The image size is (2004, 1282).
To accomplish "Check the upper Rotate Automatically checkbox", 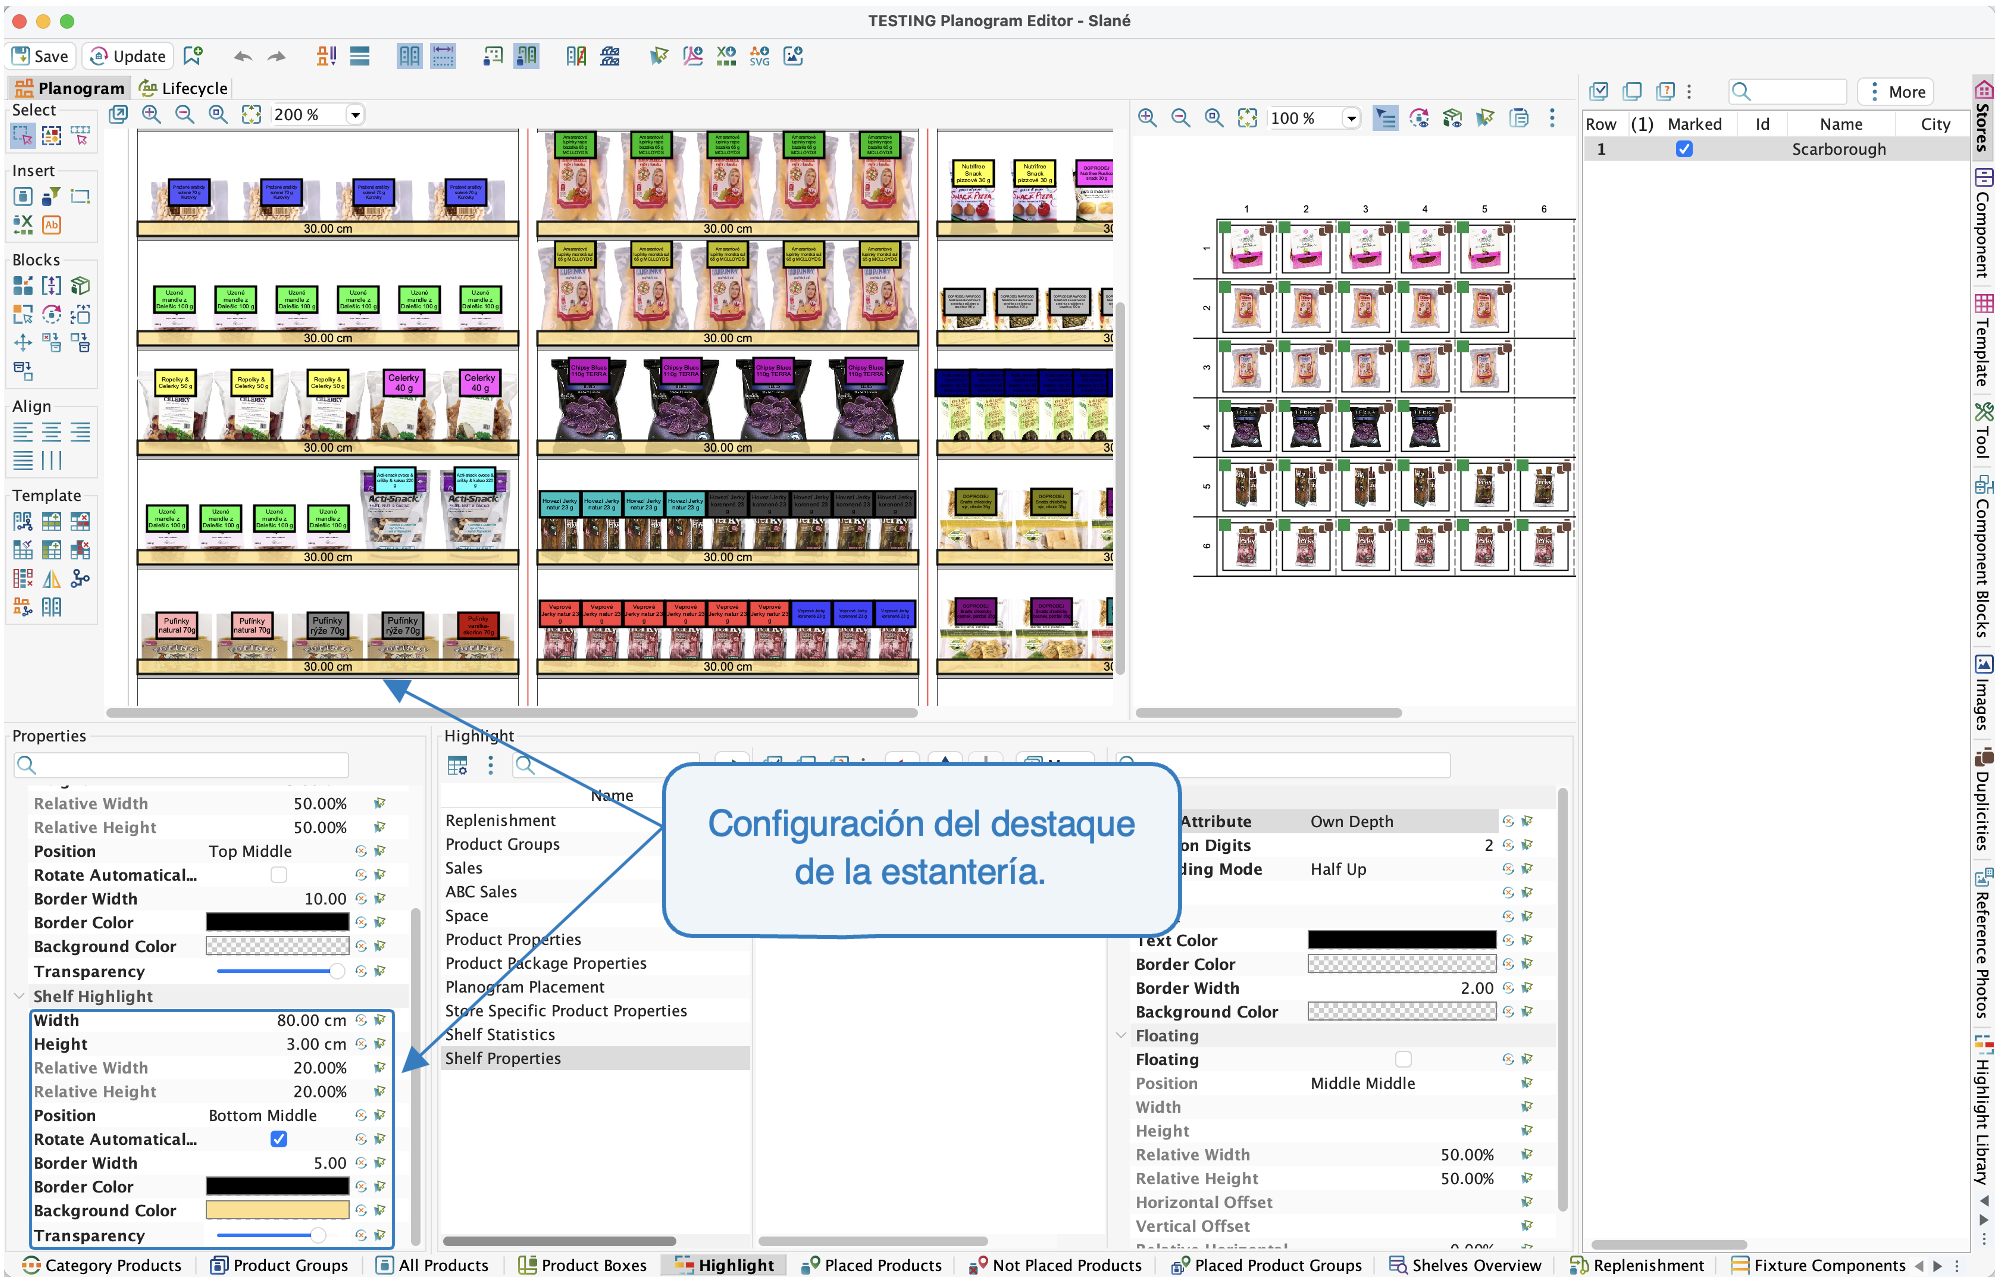I will tap(279, 875).
